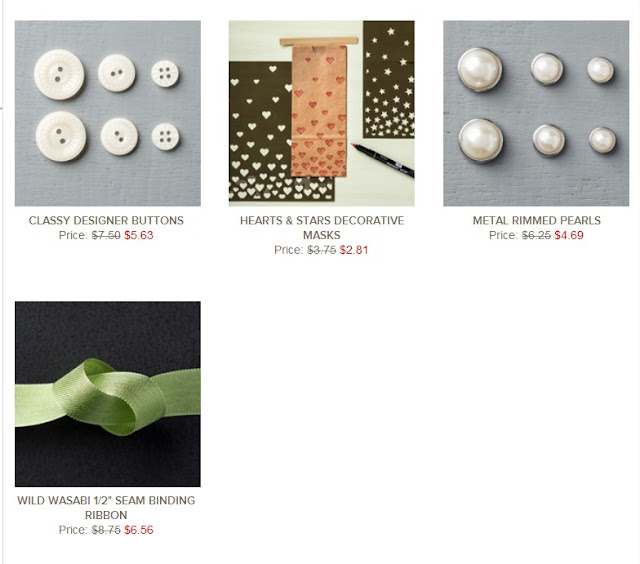The height and width of the screenshot is (564, 640).
Task: Click the crossed-out $6.25 original price
Action: point(536,235)
